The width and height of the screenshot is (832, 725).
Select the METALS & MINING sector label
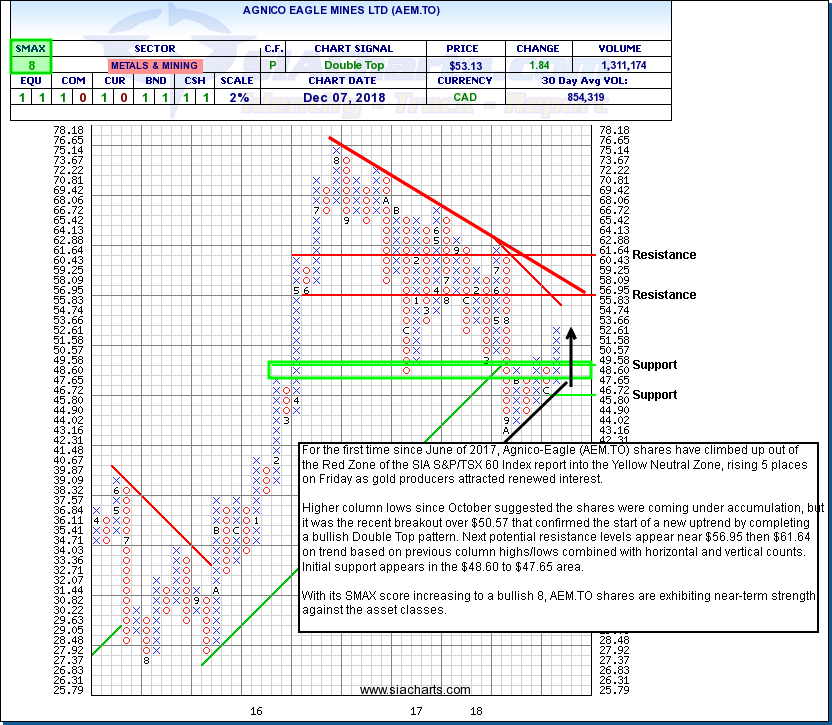153,66
